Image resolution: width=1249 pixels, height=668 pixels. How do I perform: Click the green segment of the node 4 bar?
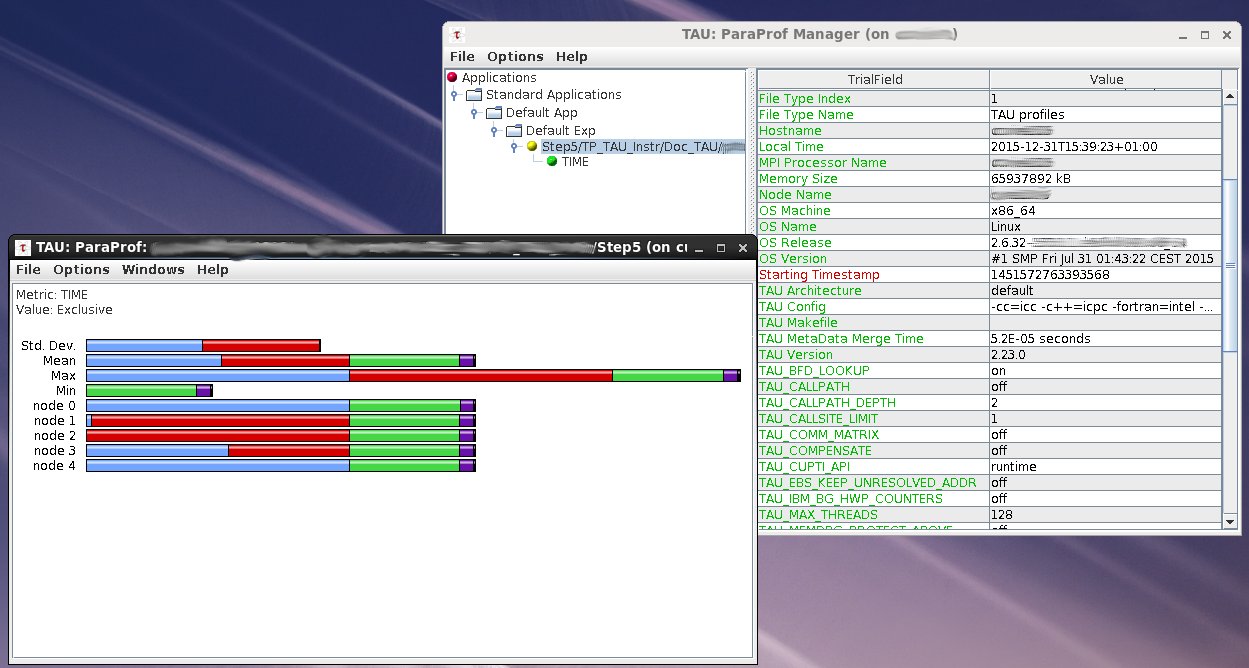(405, 466)
